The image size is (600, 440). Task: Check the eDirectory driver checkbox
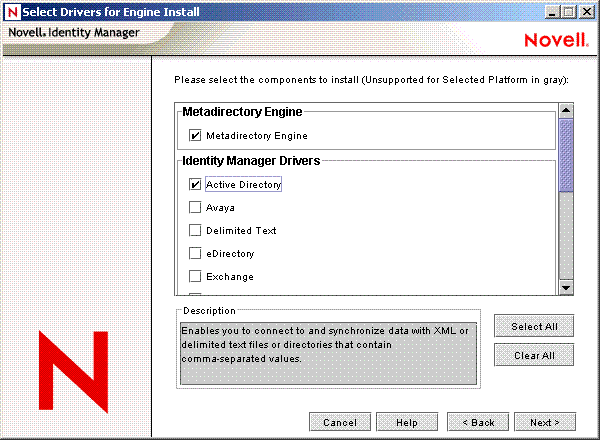[195, 253]
